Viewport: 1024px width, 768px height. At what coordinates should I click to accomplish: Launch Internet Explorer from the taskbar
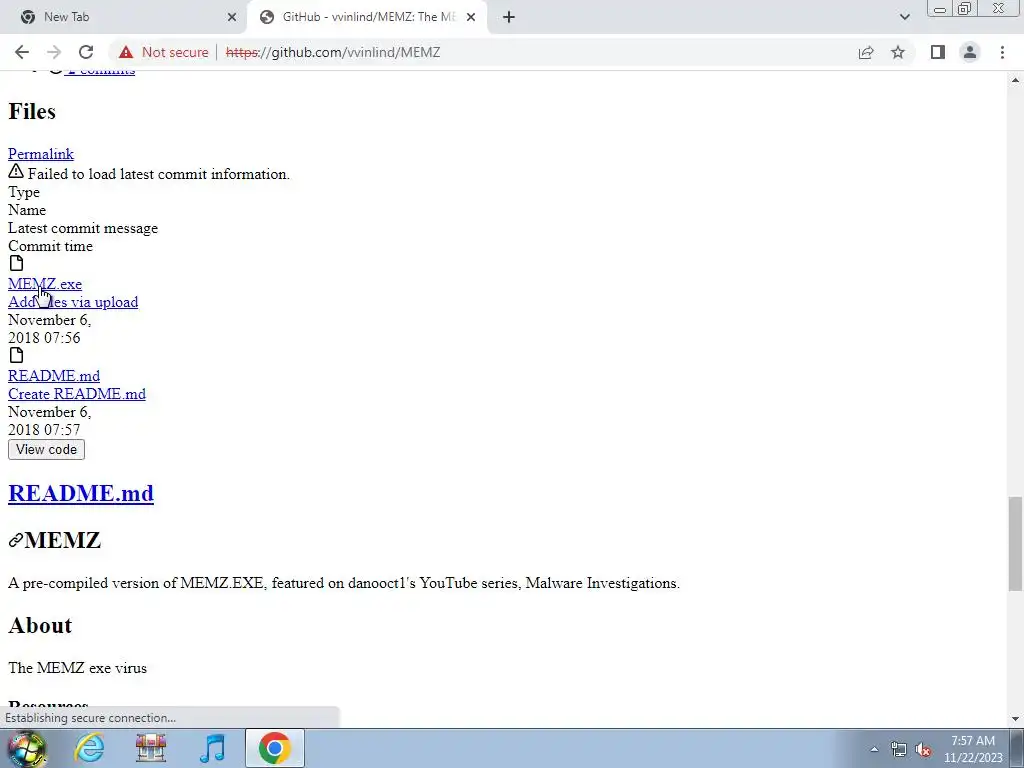click(x=89, y=748)
